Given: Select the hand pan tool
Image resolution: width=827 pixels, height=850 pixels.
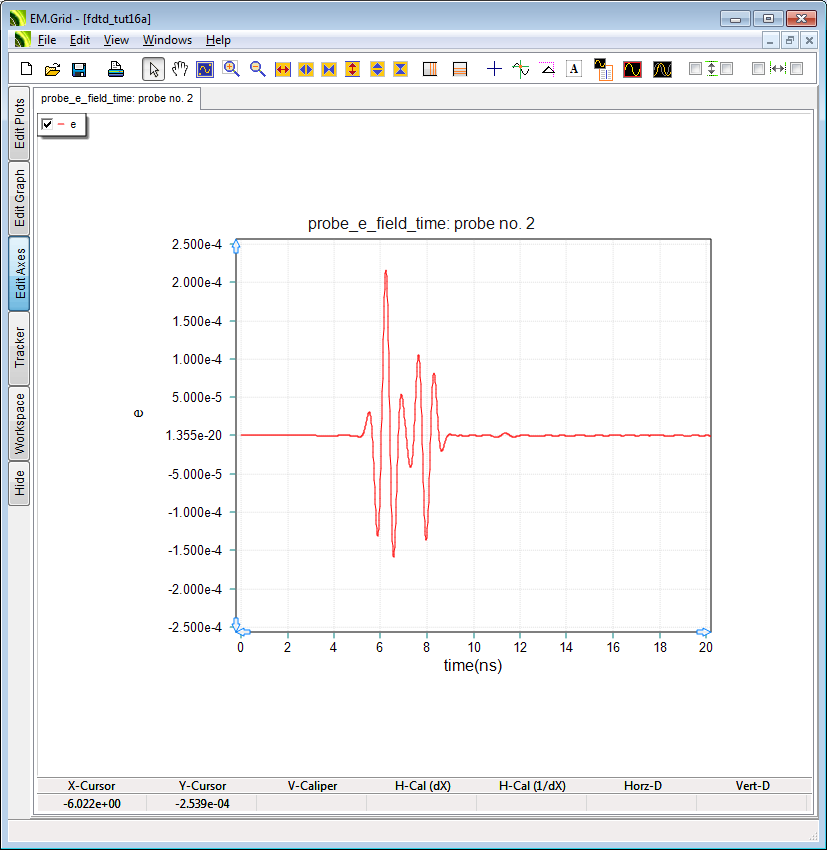Looking at the screenshot, I should tap(180, 69).
